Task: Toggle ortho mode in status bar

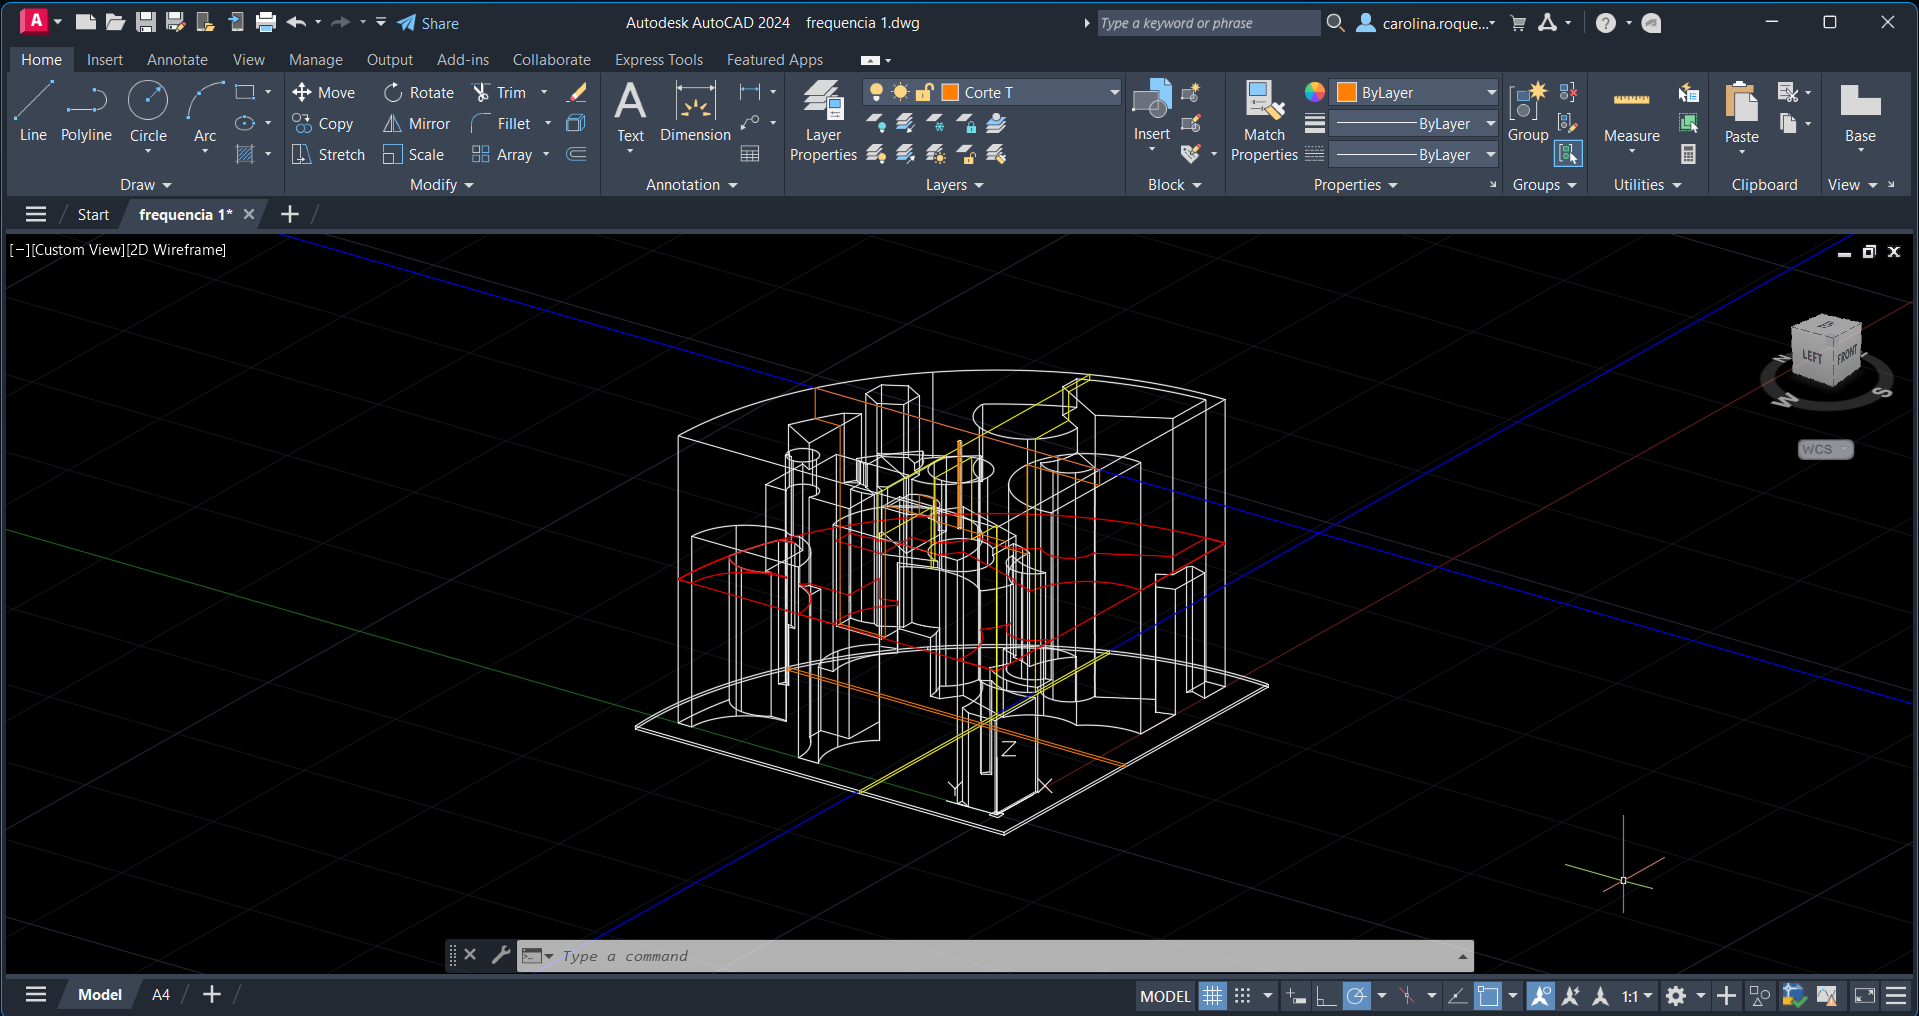Action: 1326,995
